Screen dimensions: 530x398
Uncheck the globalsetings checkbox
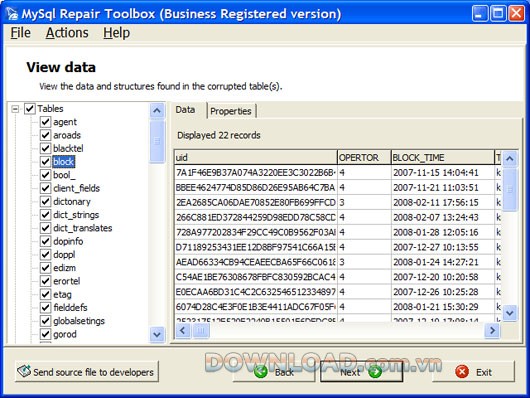coord(45,321)
